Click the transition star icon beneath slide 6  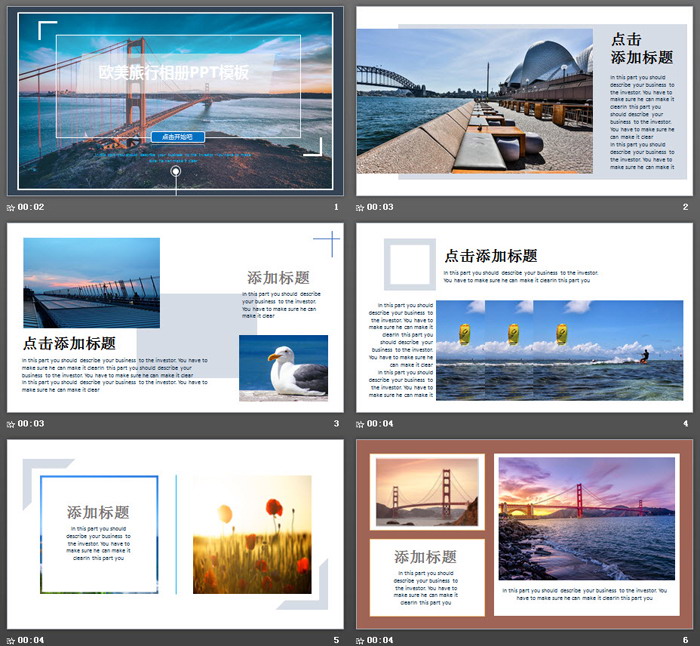tap(361, 639)
